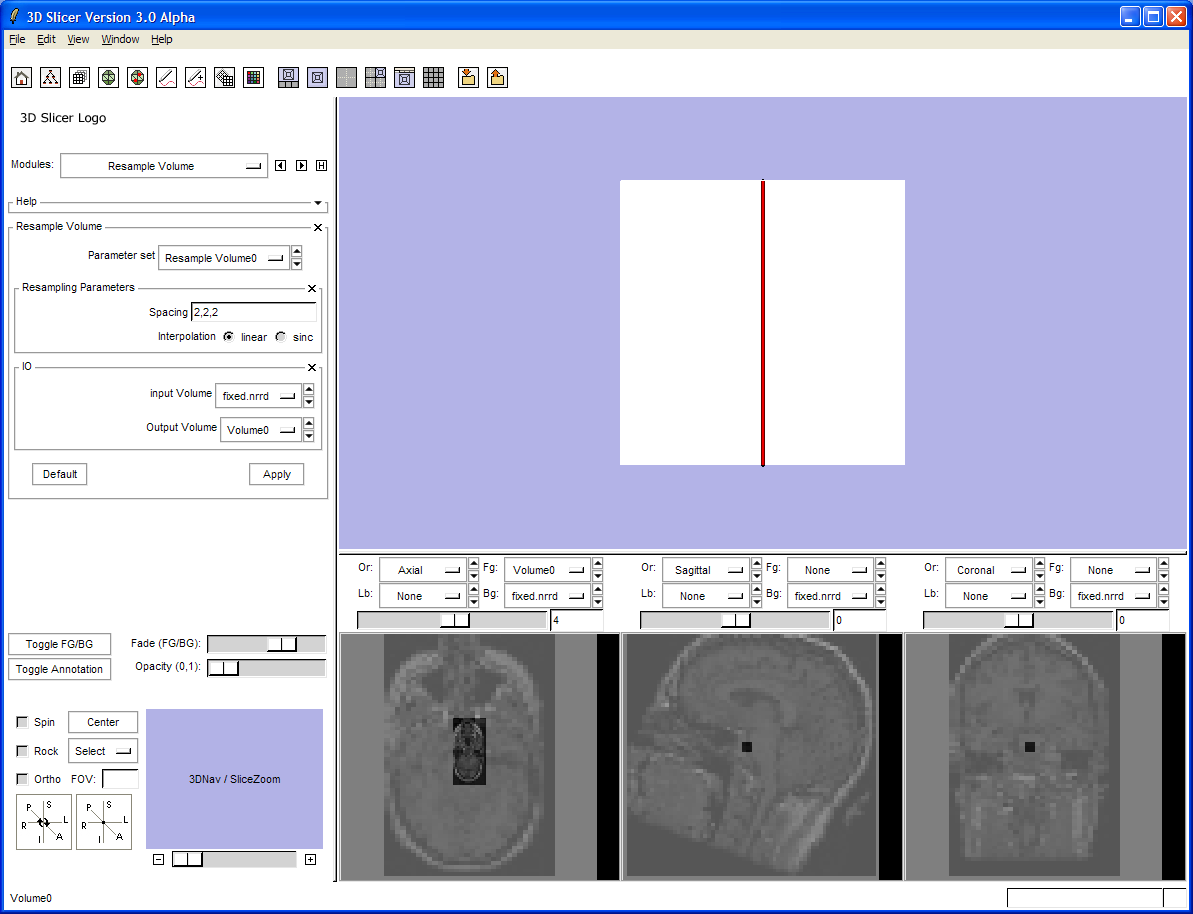Image resolution: width=1193 pixels, height=914 pixels.
Task: Switch to the four-up layout icon
Action: coord(375,78)
